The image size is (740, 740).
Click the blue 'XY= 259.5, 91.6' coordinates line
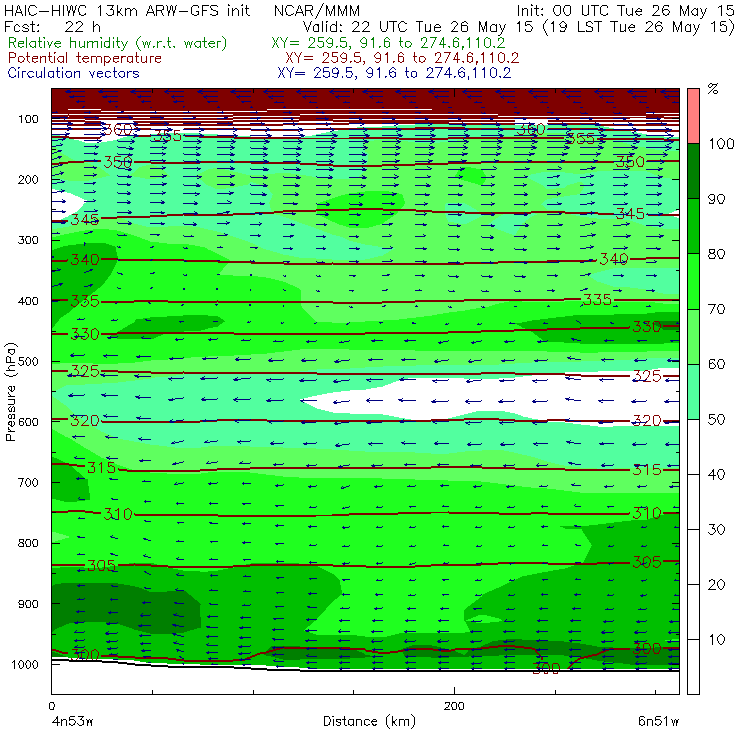point(394,73)
